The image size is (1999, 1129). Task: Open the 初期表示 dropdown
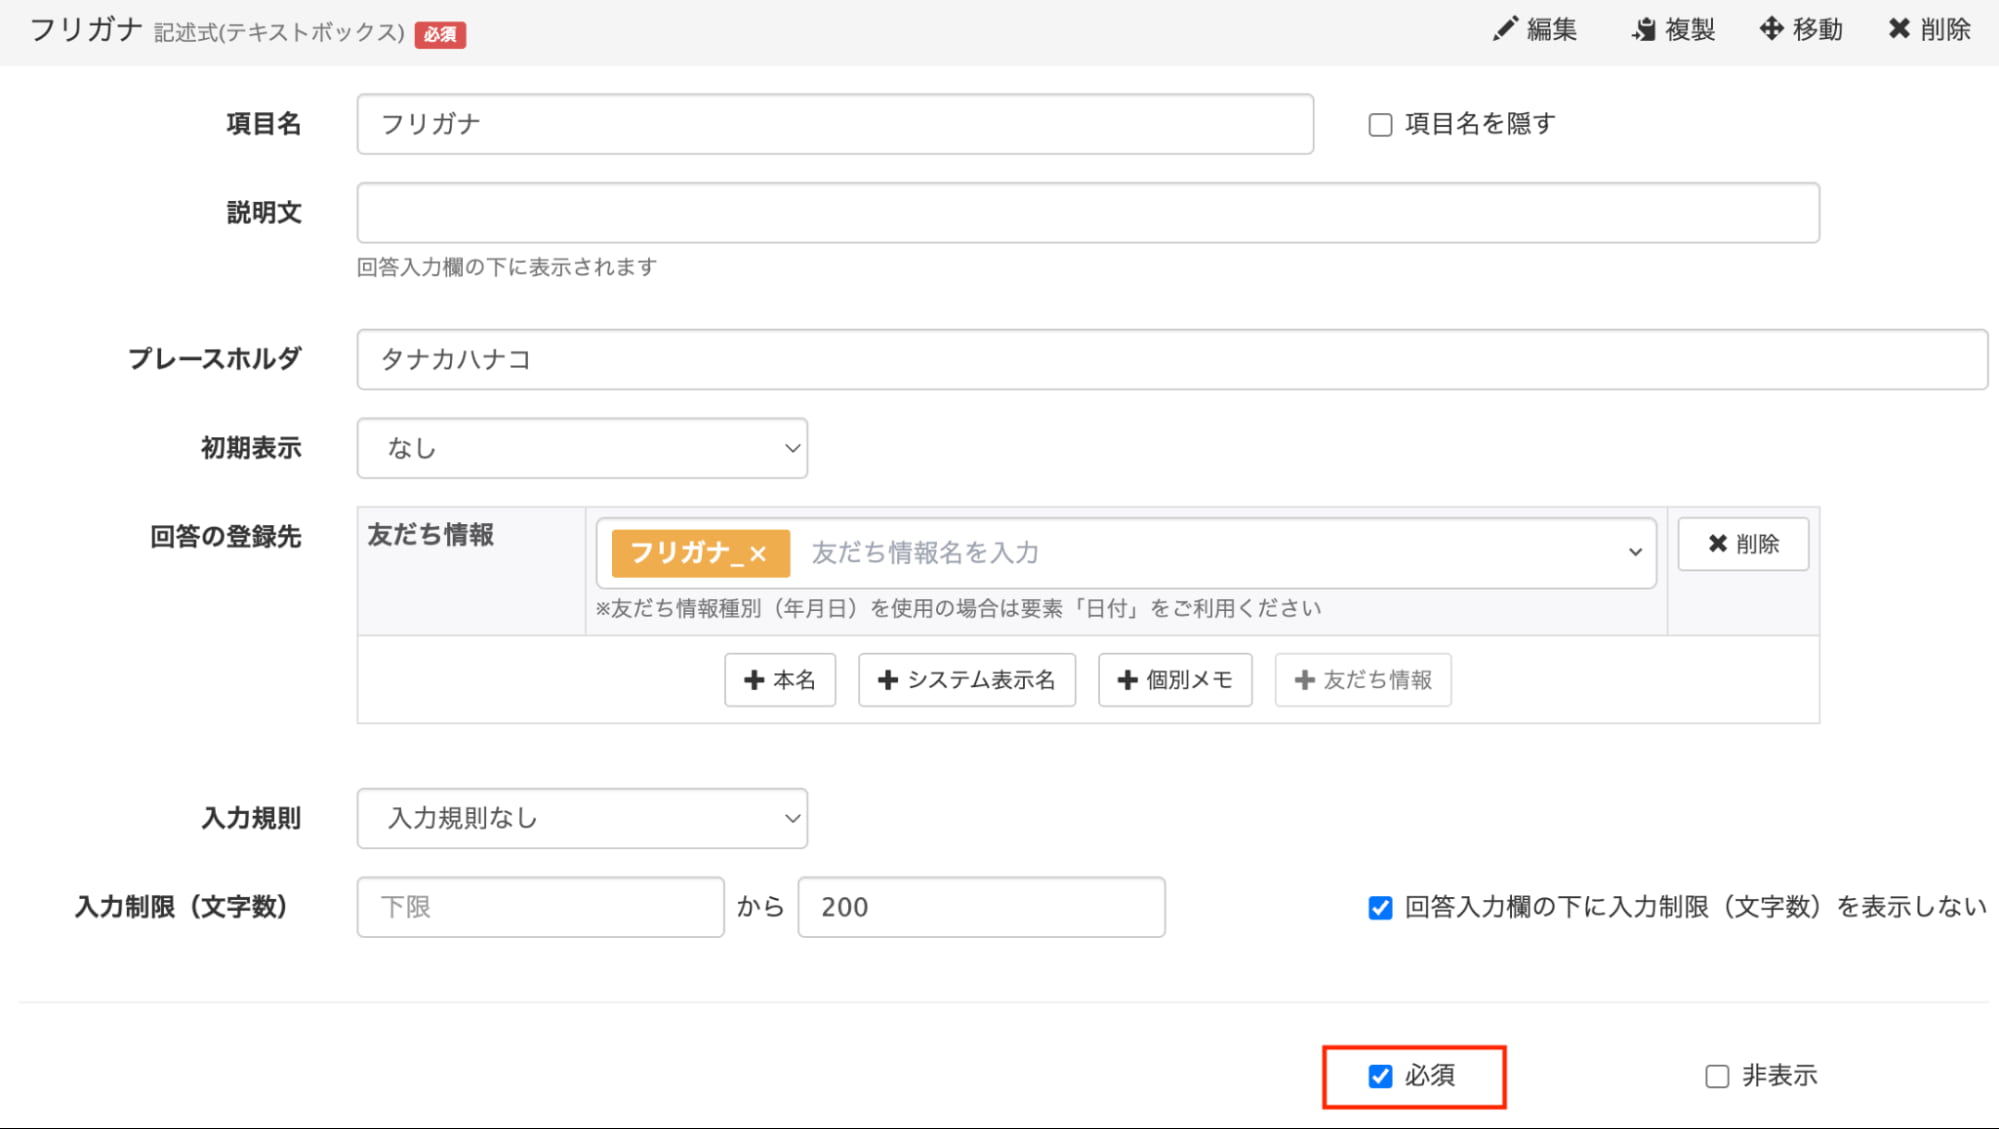click(x=582, y=449)
